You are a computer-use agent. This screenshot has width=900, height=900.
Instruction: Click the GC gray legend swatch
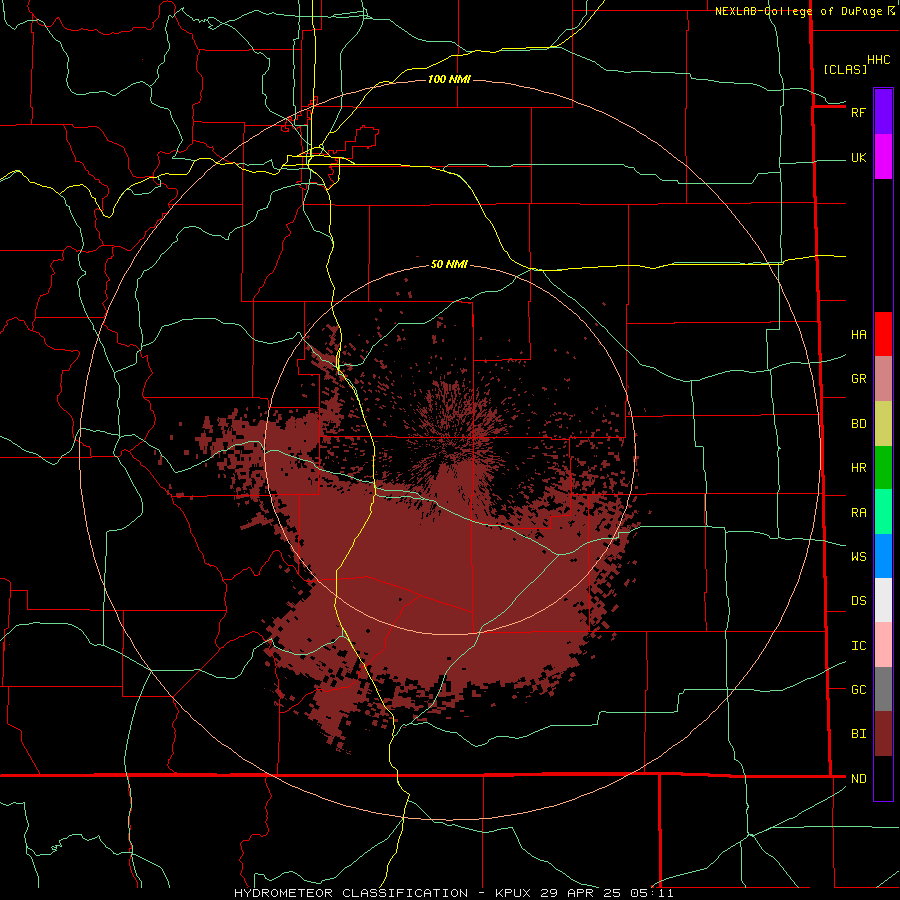pos(883,689)
